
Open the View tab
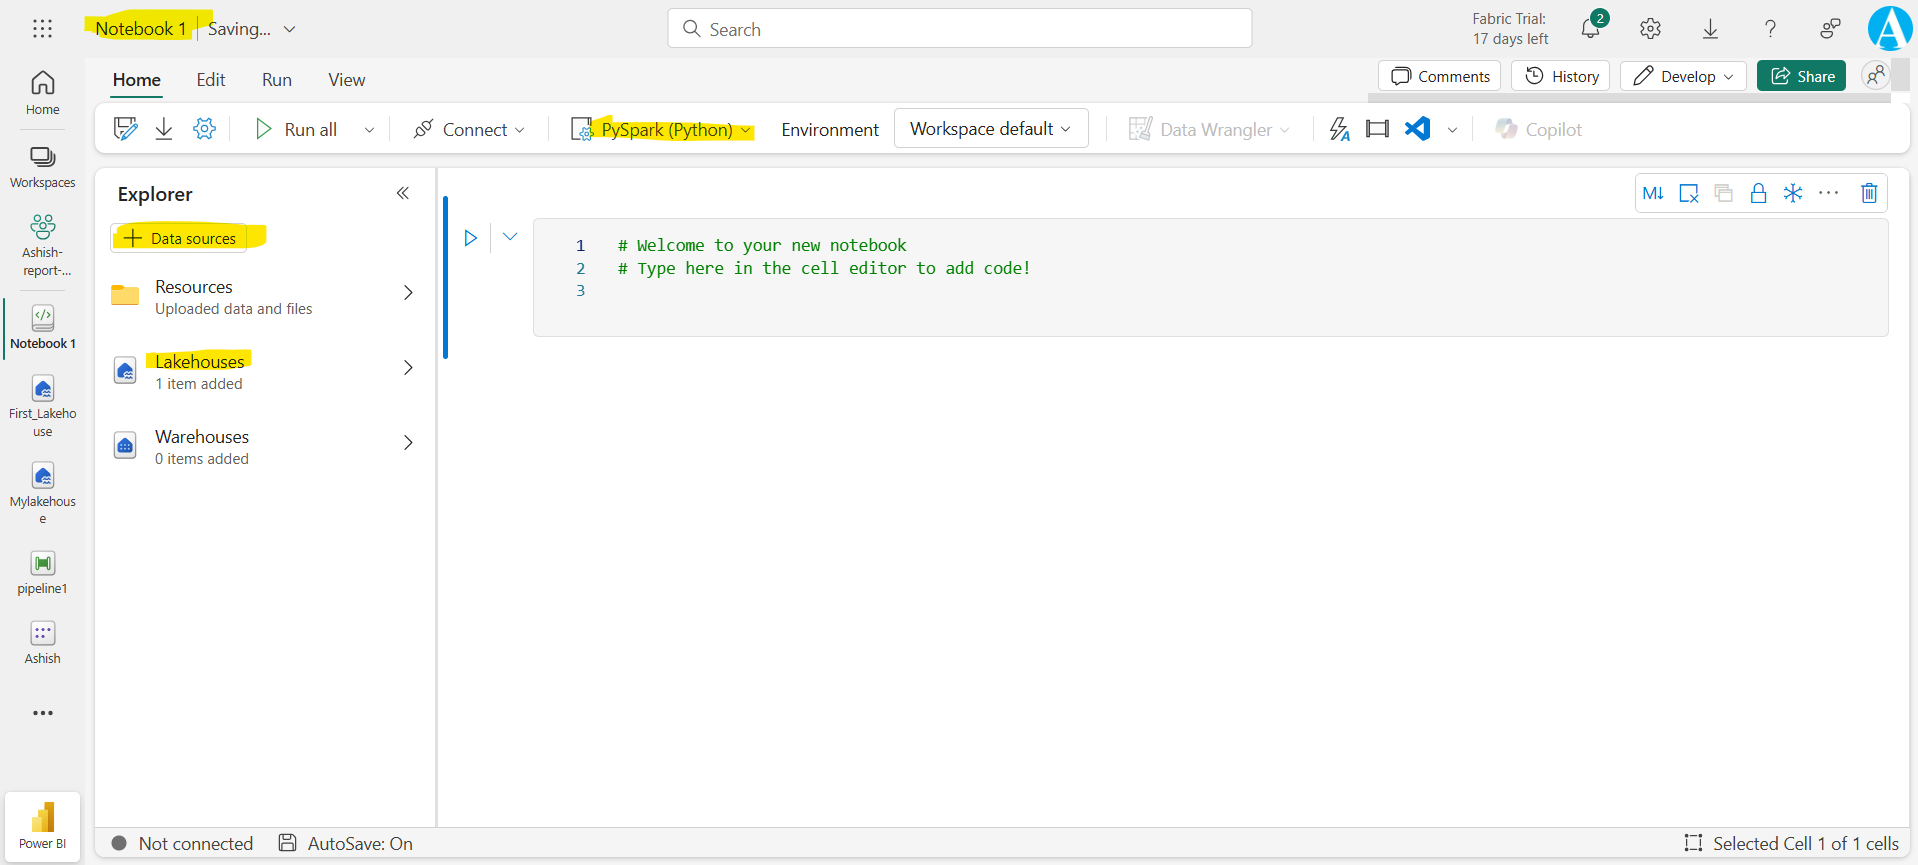click(x=346, y=80)
